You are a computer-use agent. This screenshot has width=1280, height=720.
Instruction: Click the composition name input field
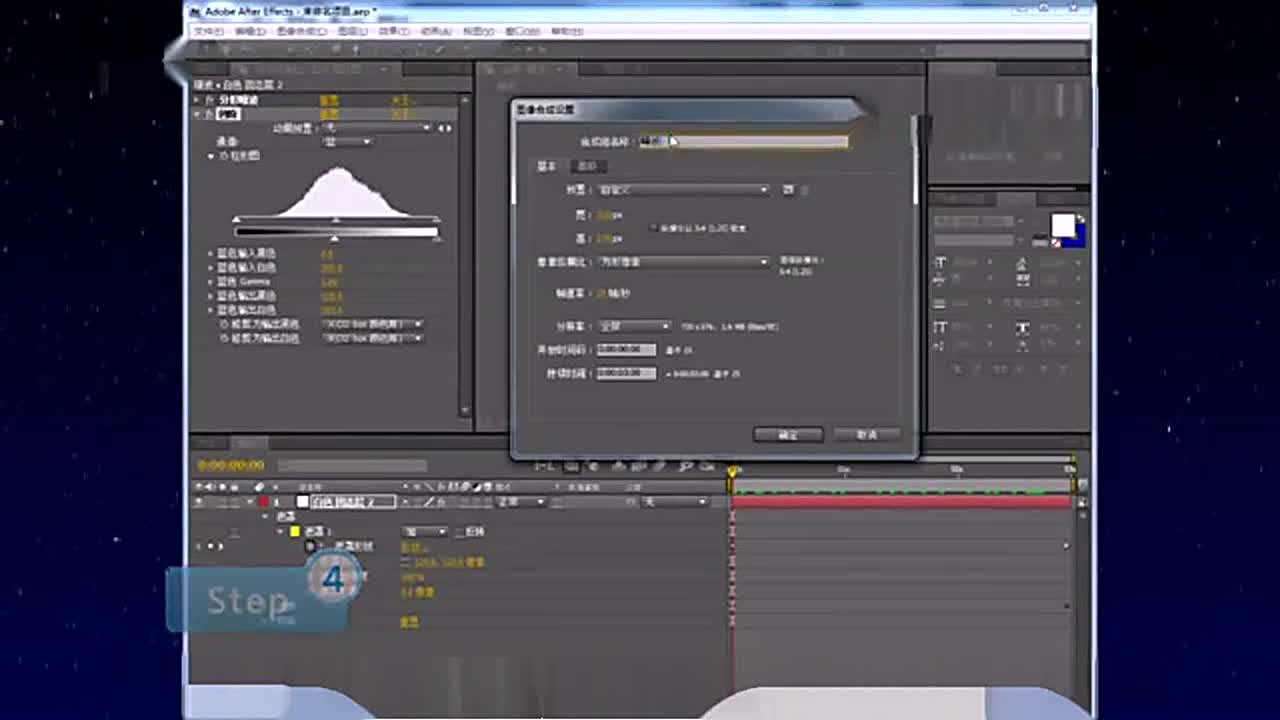pos(743,142)
